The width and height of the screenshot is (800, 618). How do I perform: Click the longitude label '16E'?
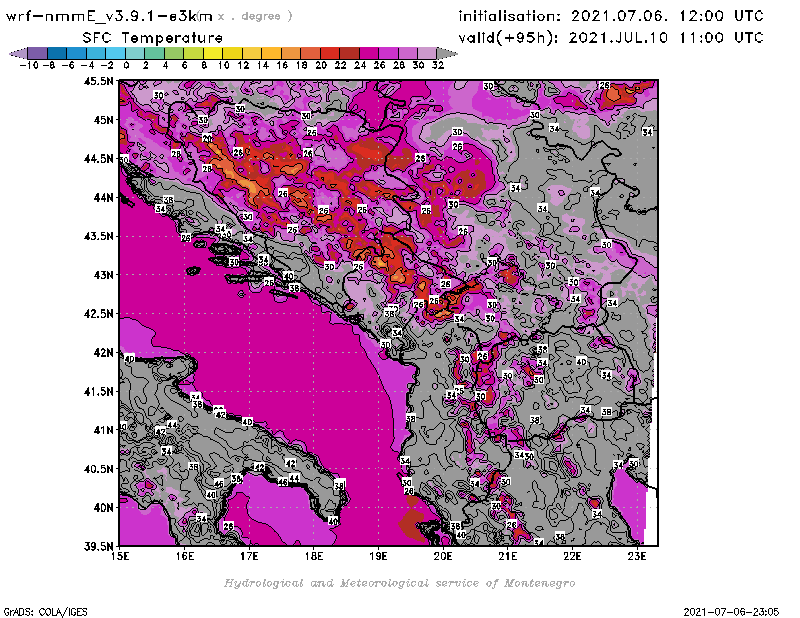click(x=185, y=556)
